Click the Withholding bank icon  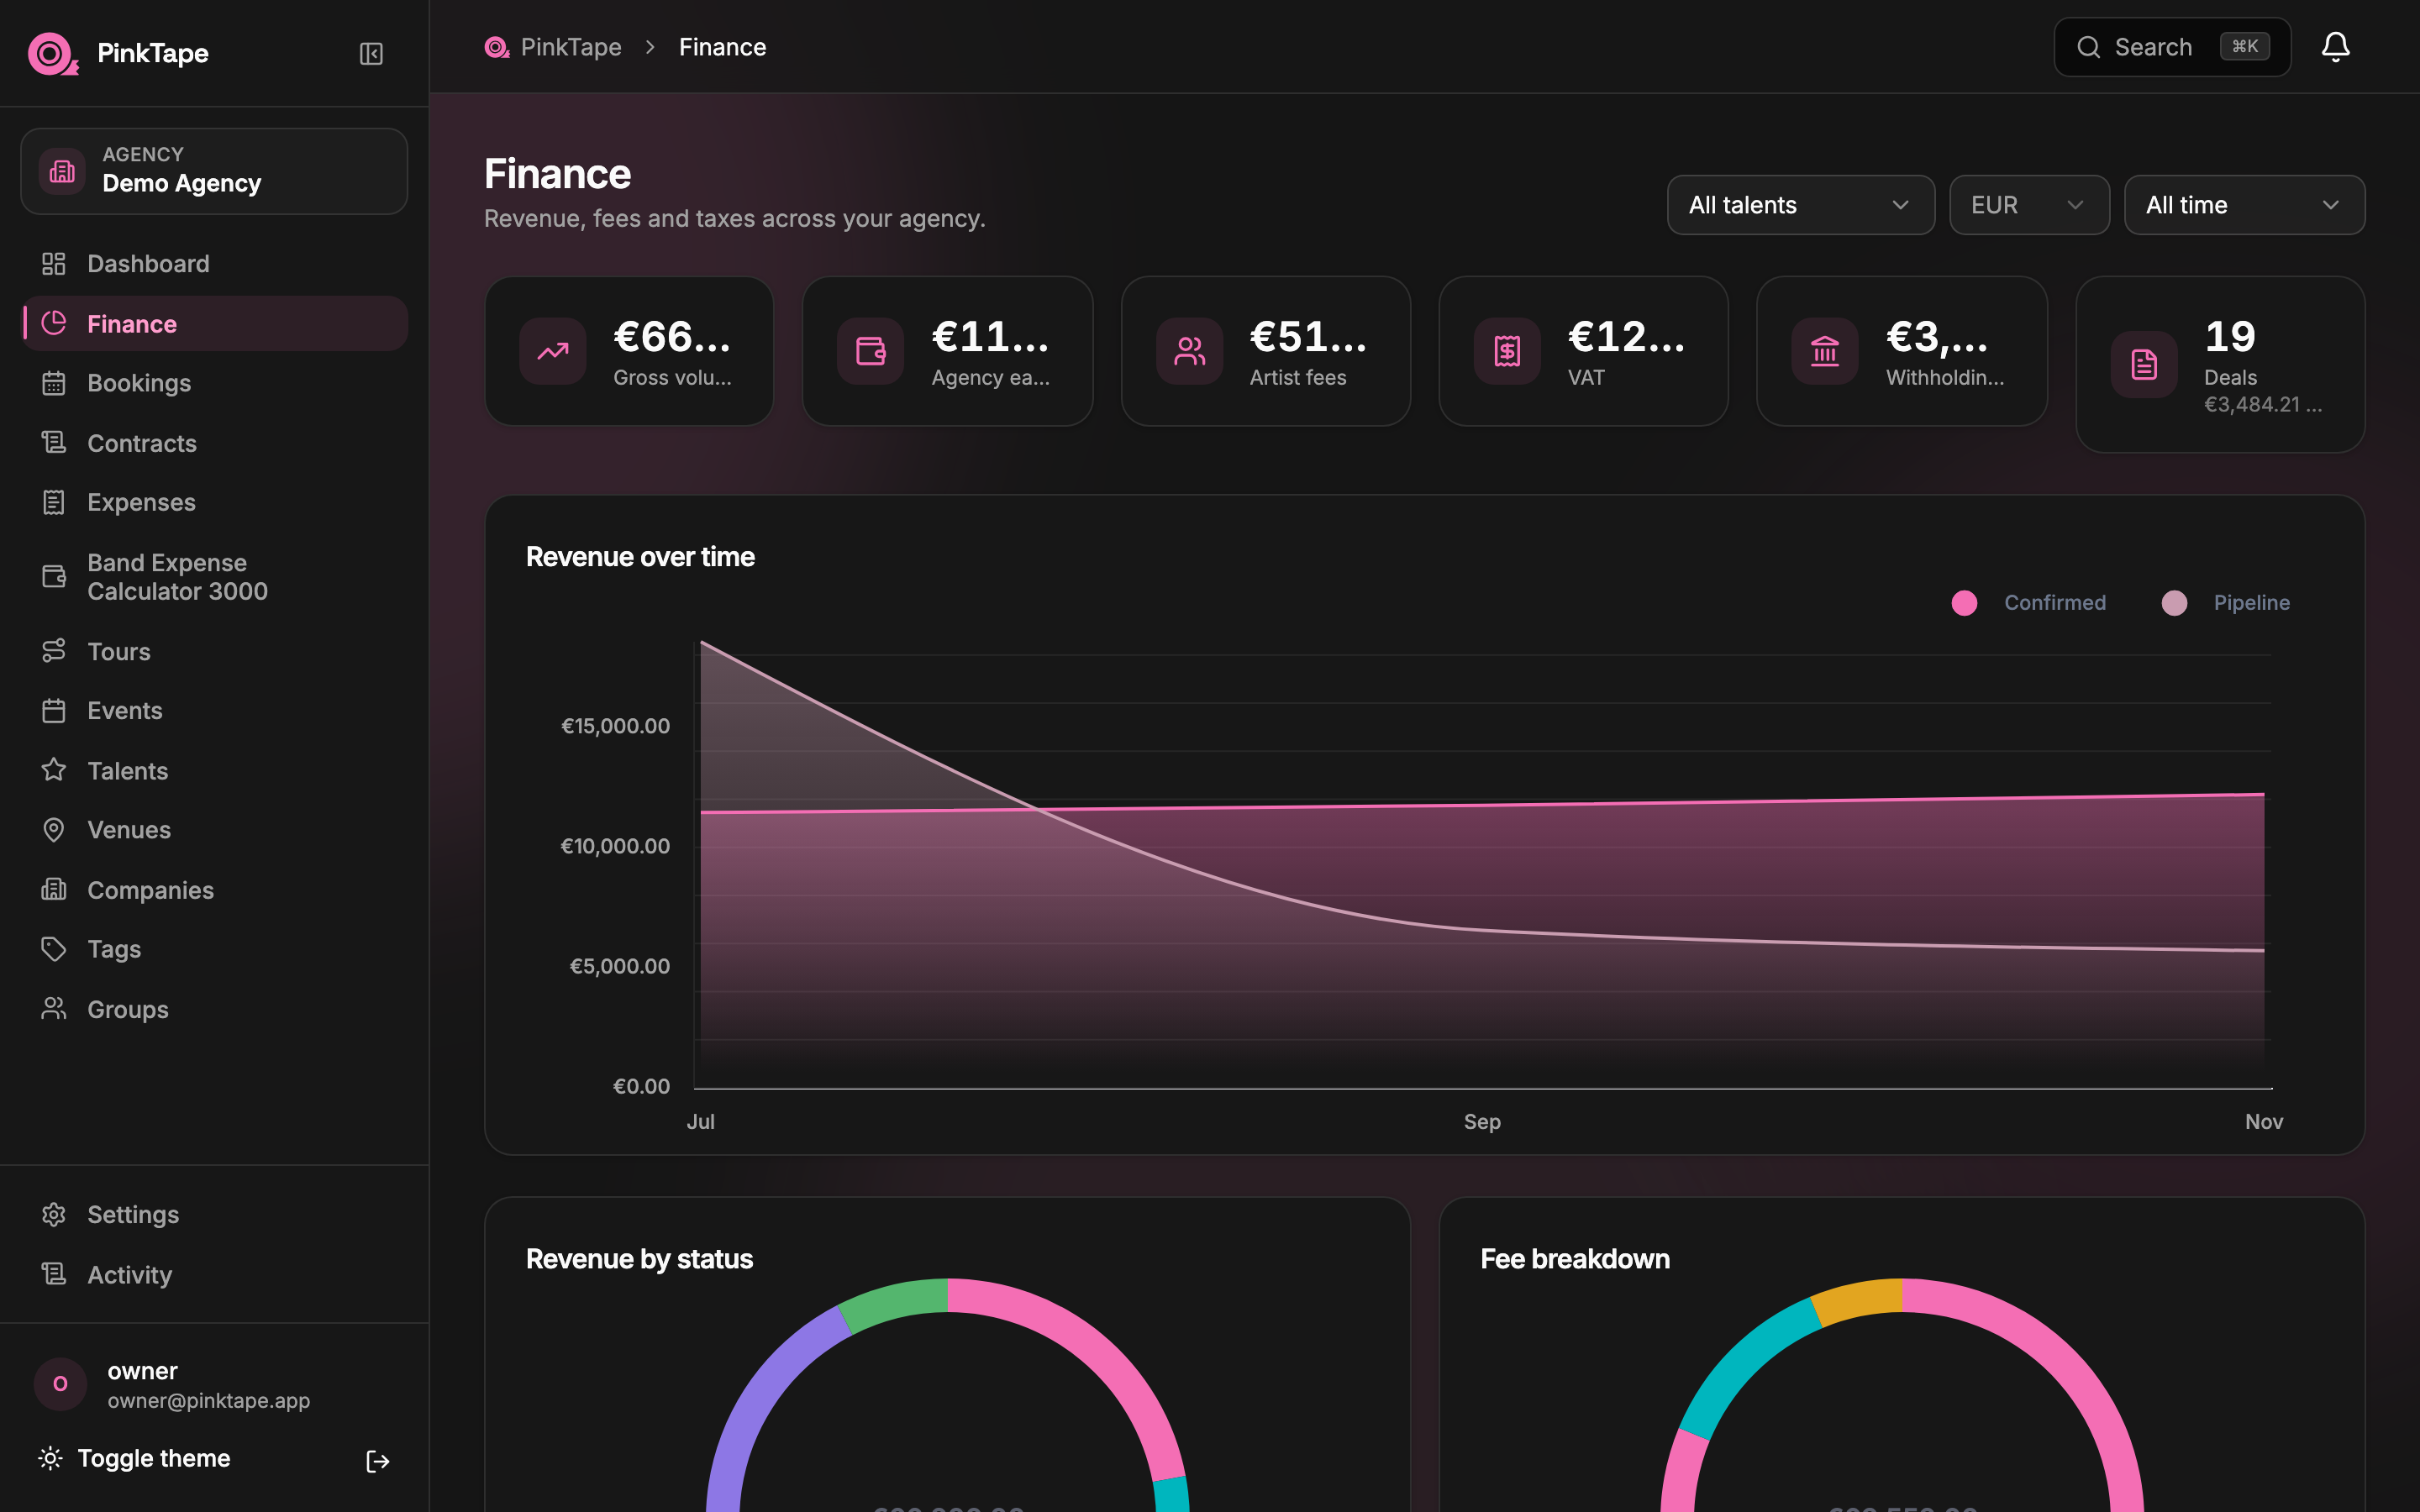click(x=1825, y=351)
